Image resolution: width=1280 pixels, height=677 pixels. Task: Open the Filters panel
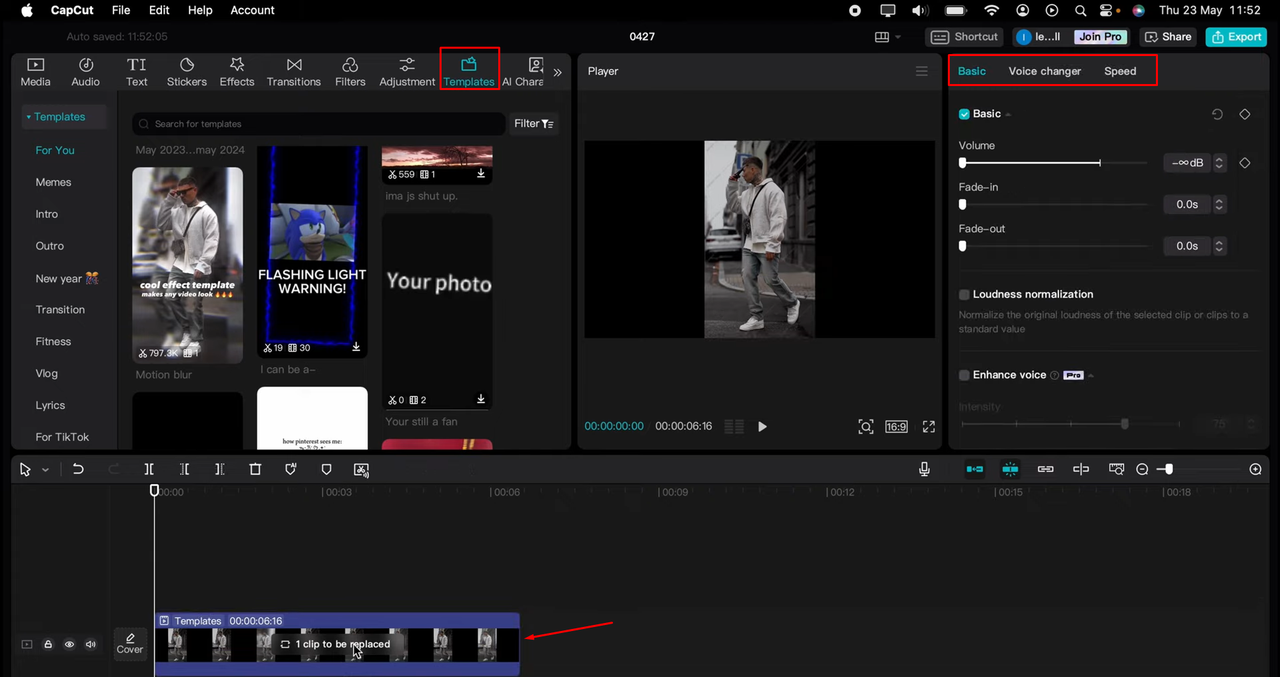[x=350, y=72]
